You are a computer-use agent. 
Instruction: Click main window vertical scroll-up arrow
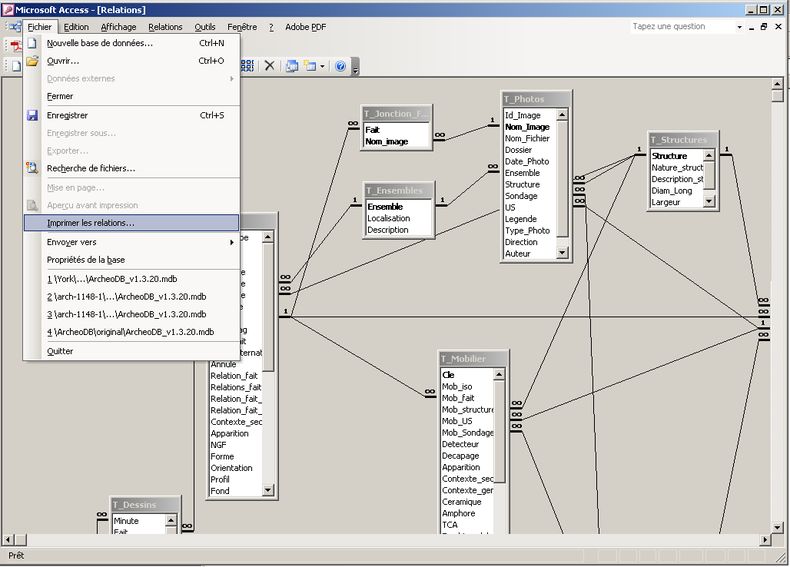(x=777, y=84)
